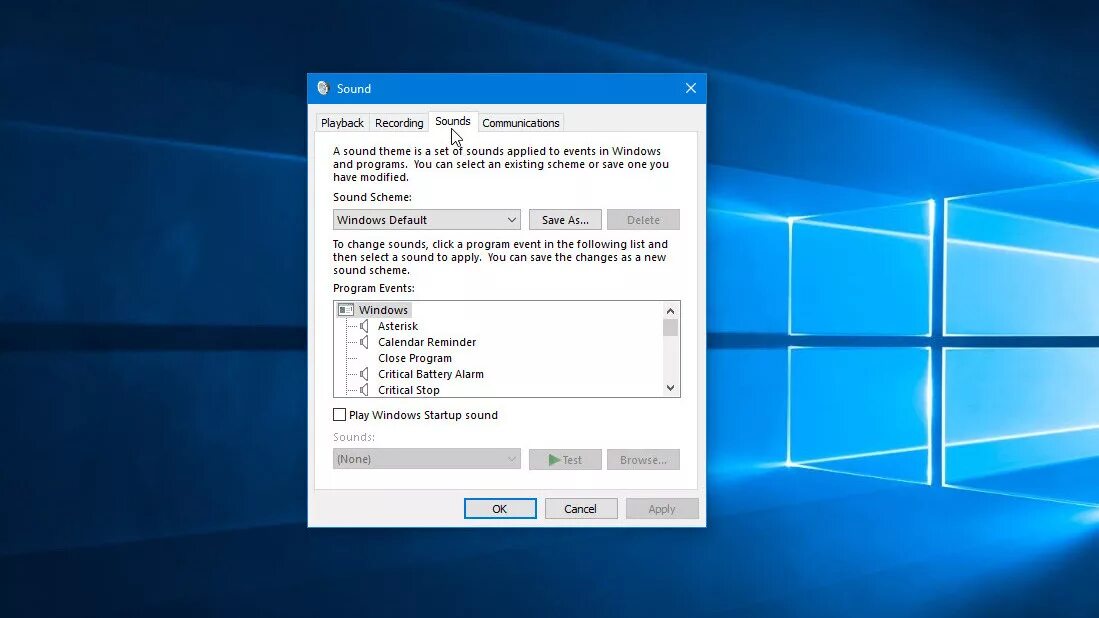Click the Cancel button
Screen dimensions: 1099x618
point(580,509)
